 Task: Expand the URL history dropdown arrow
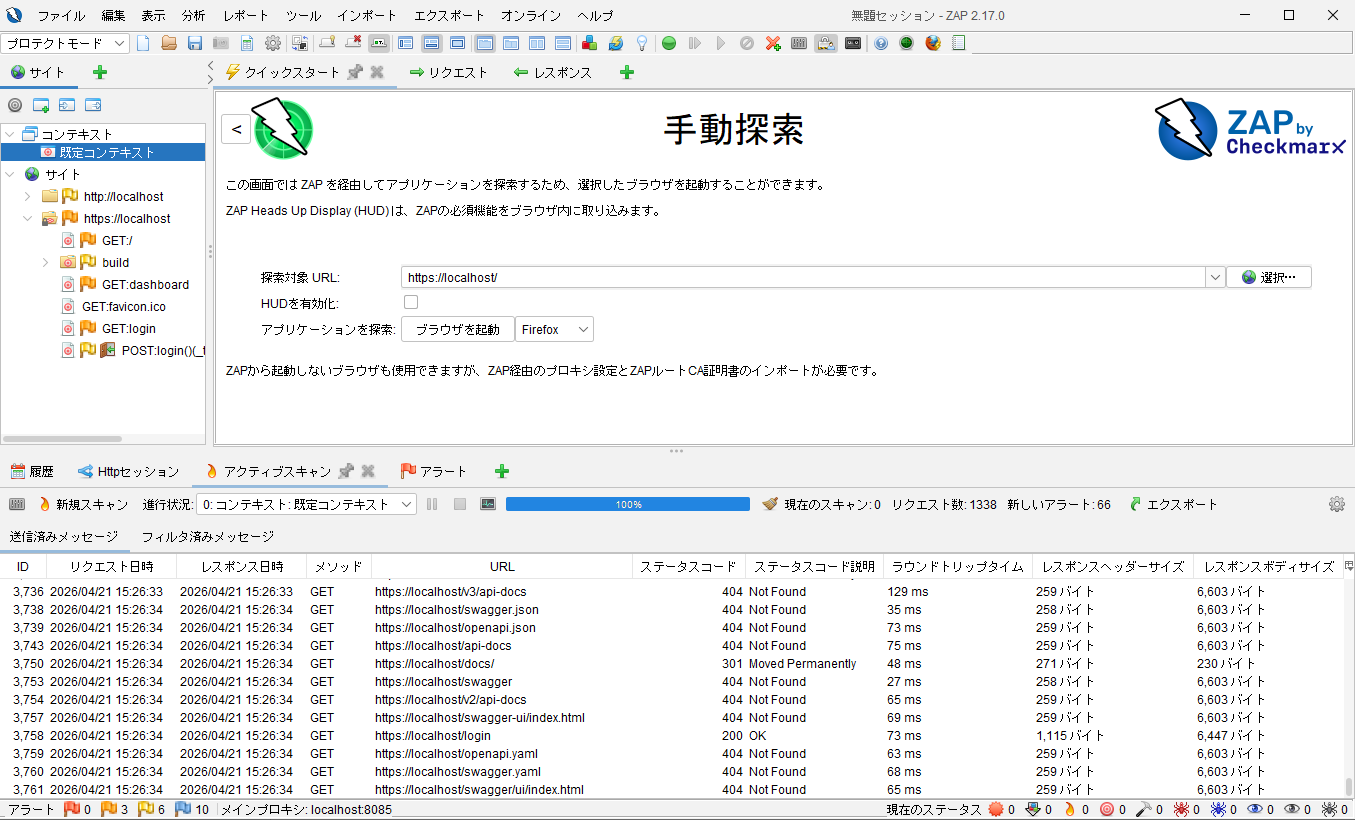1215,277
